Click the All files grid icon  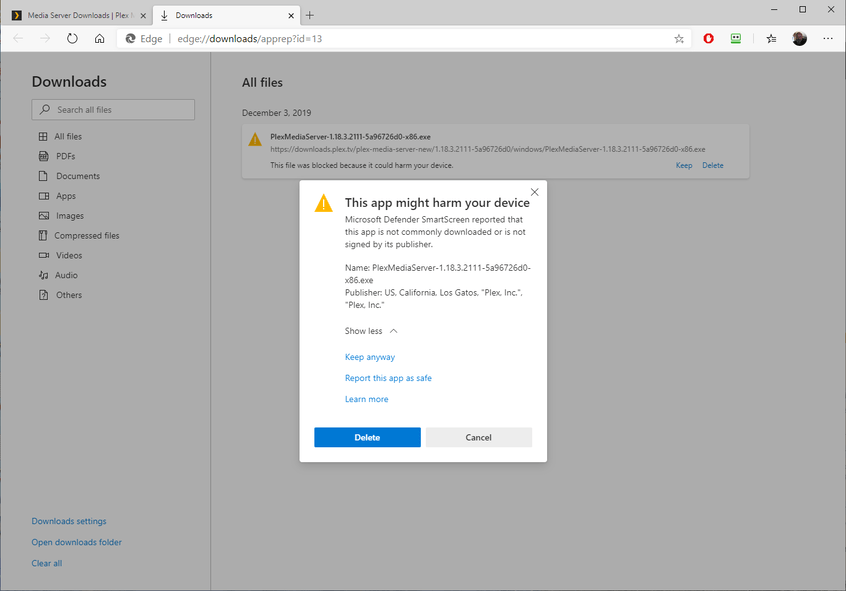43,137
